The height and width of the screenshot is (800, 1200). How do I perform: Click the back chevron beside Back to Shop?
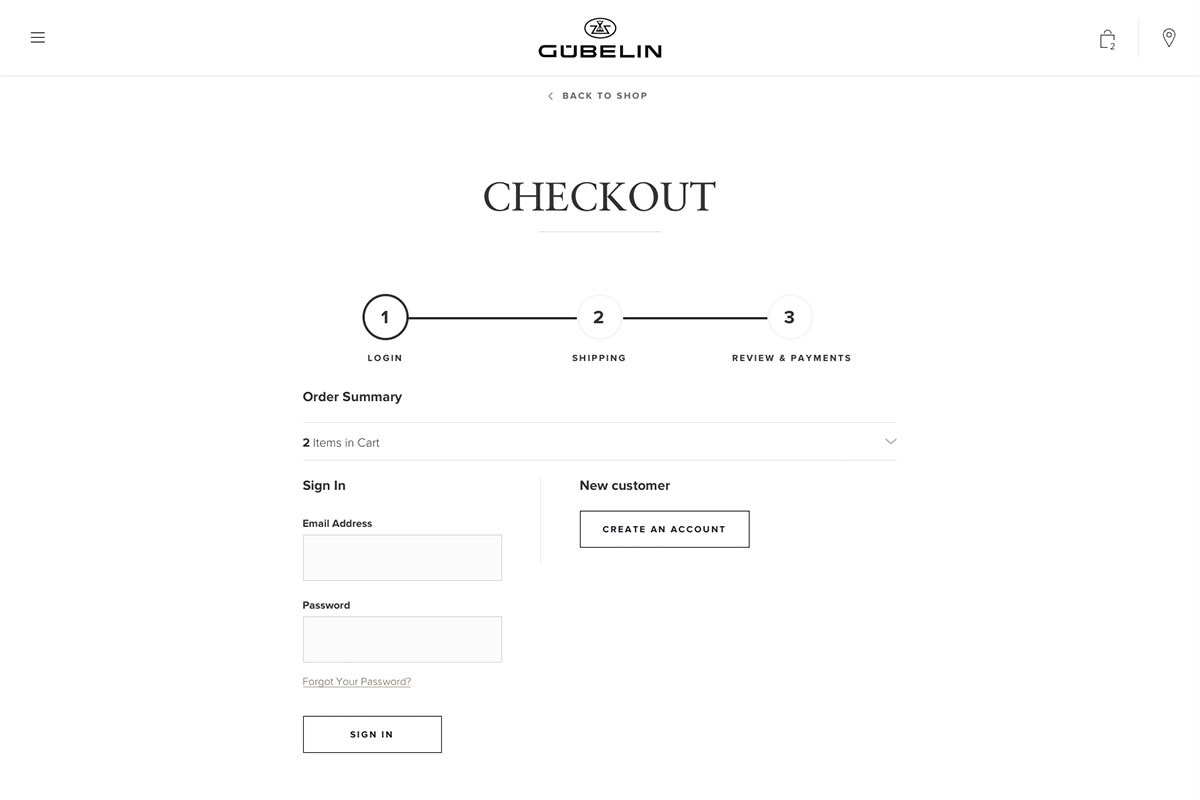click(550, 96)
